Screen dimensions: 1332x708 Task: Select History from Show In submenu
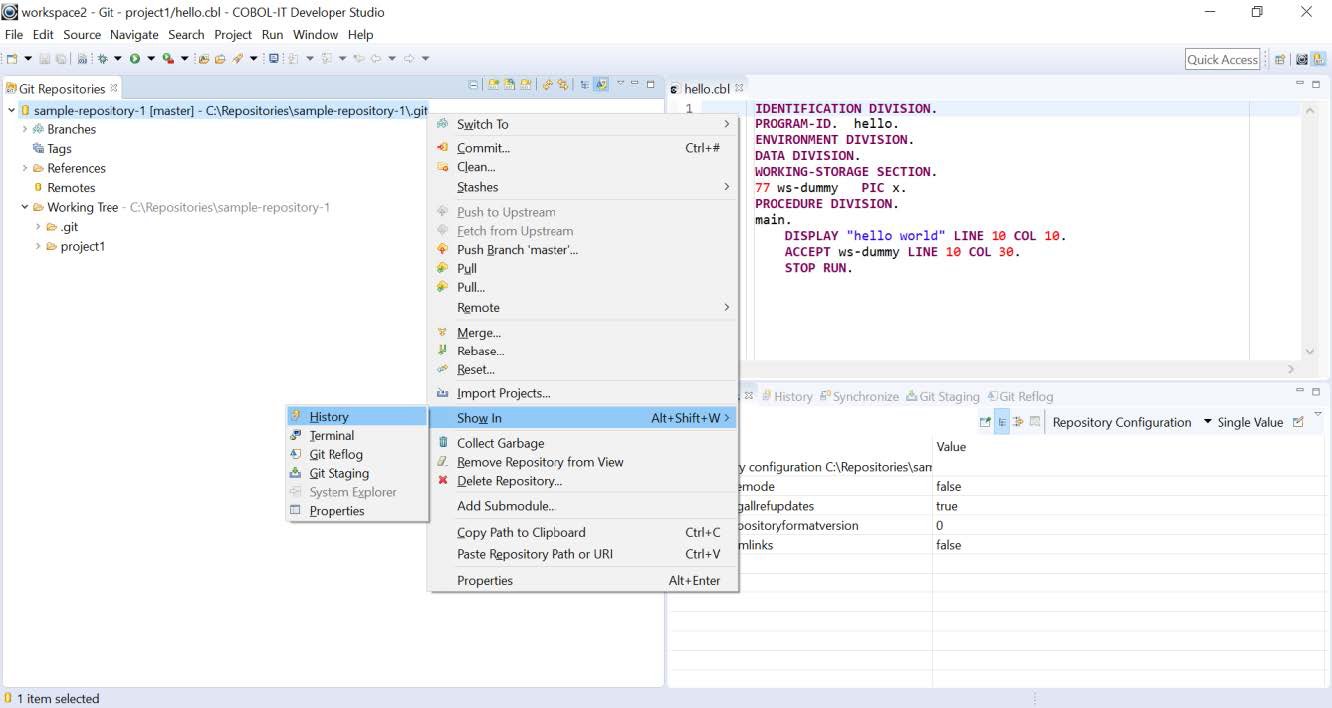(329, 417)
